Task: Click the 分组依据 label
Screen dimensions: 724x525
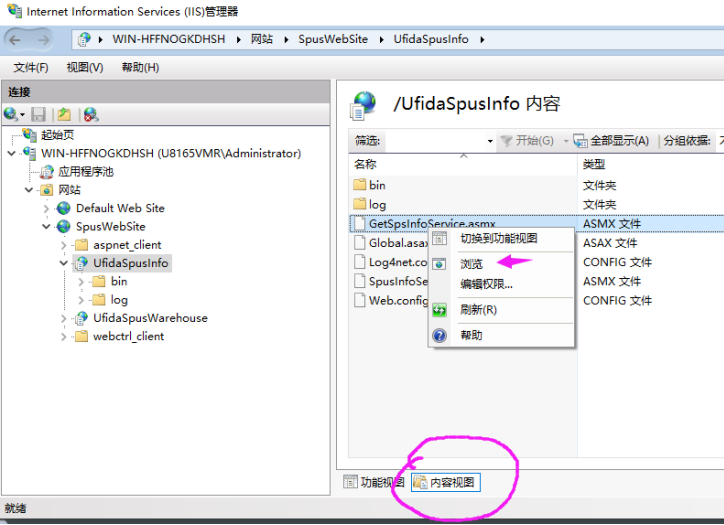Action: click(687, 140)
